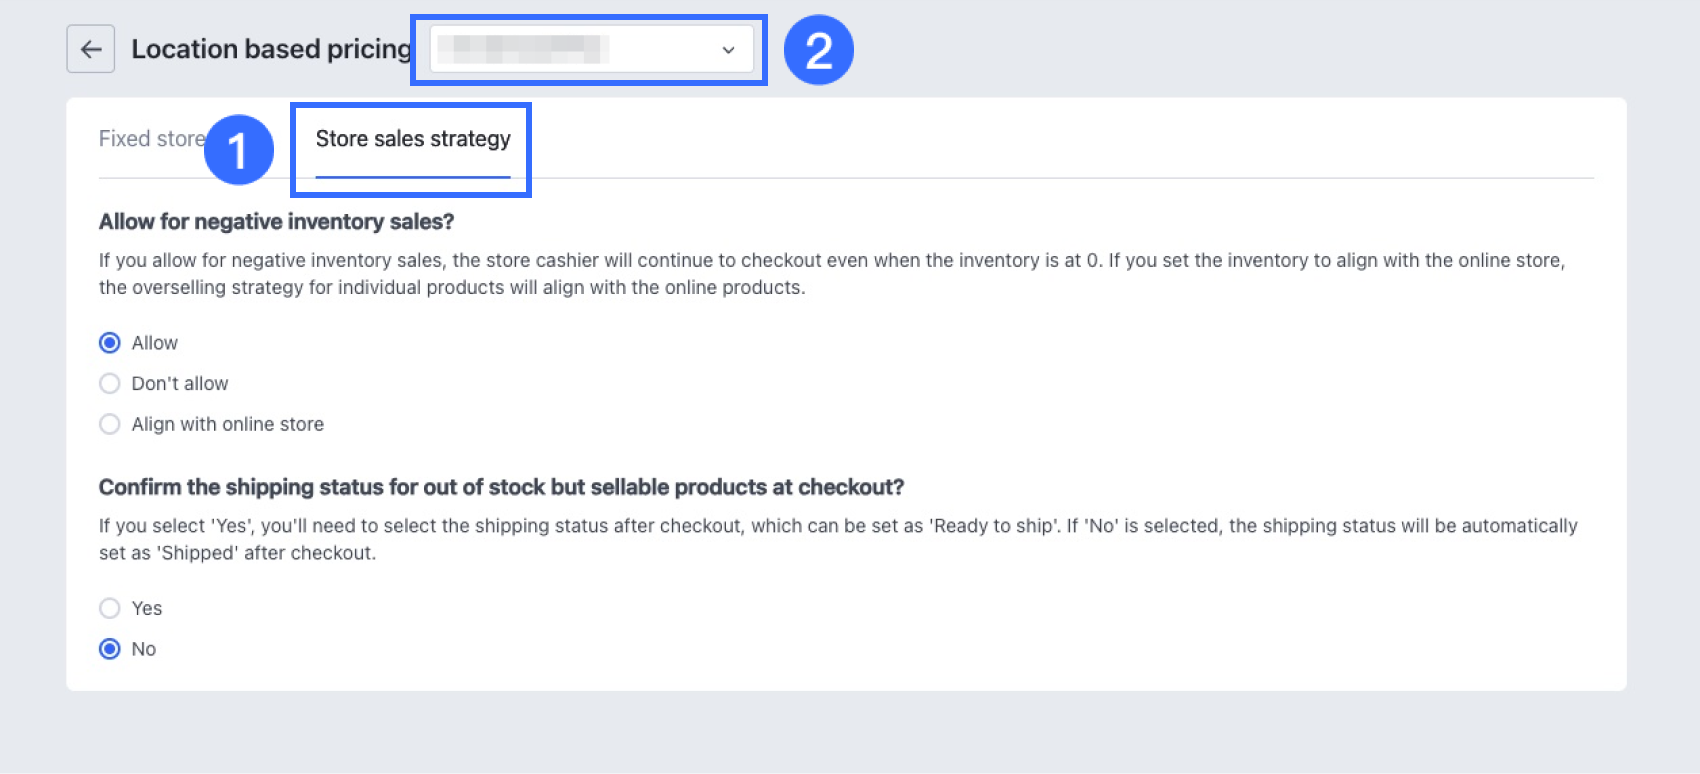Image resolution: width=1700 pixels, height=774 pixels.
Task: Choose the No radio button
Action: 110,649
